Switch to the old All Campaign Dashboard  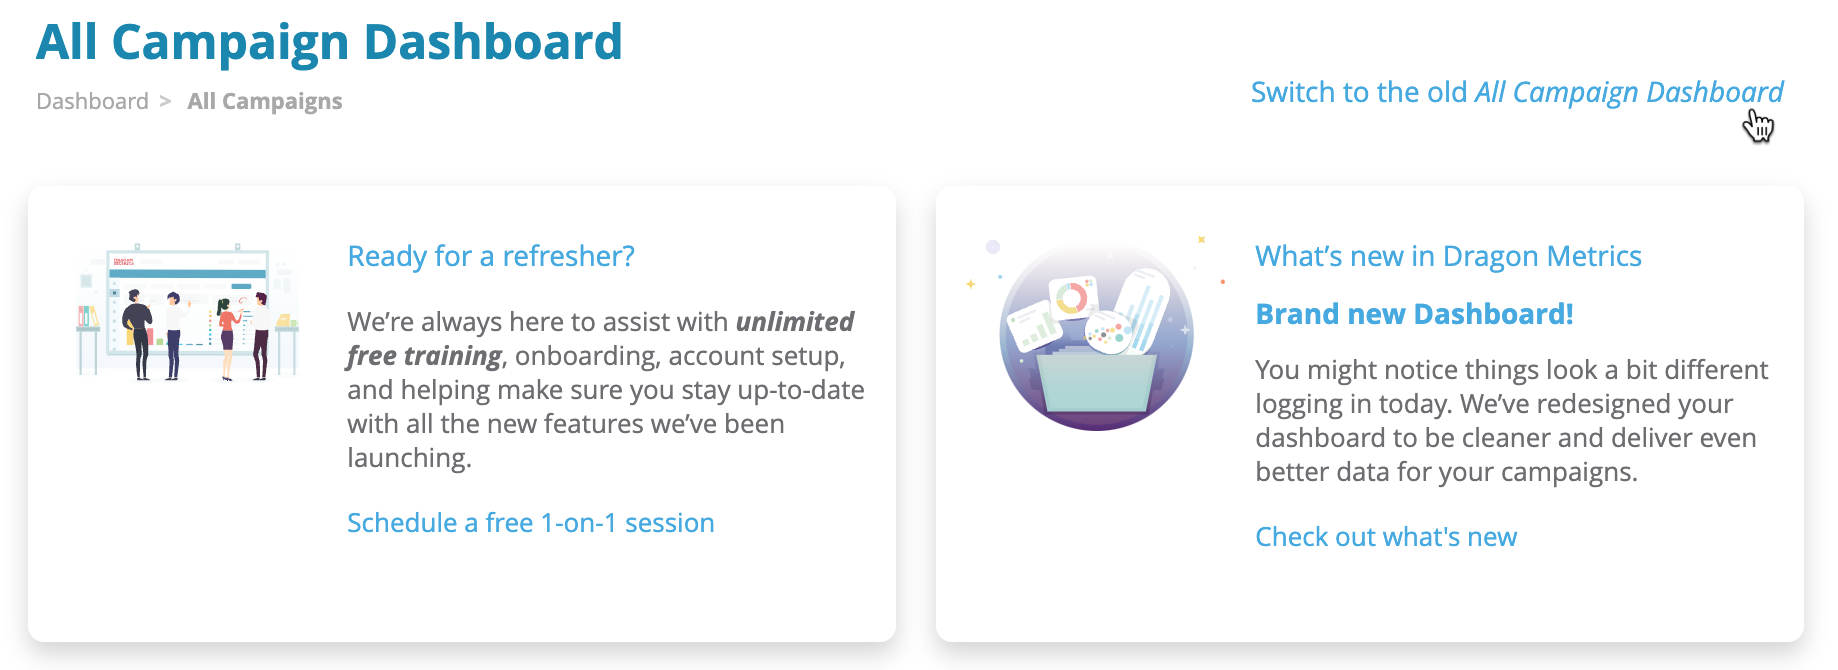(x=1516, y=93)
